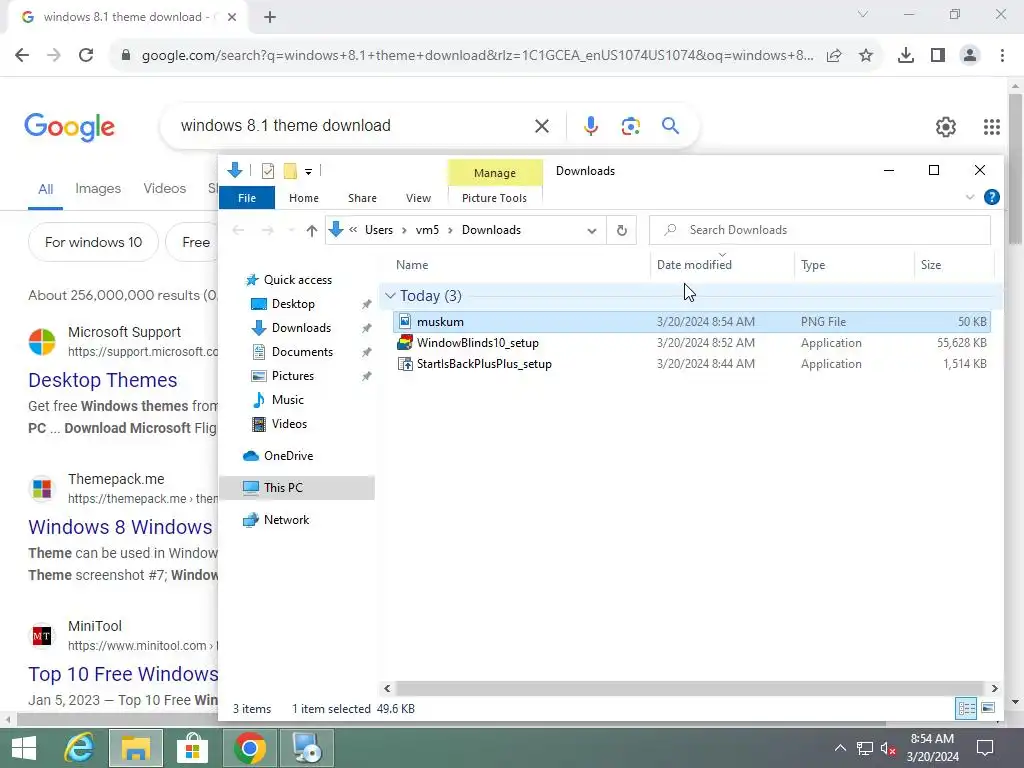
Task: Click the WindowBlinds10_setup application icon
Action: (x=405, y=343)
